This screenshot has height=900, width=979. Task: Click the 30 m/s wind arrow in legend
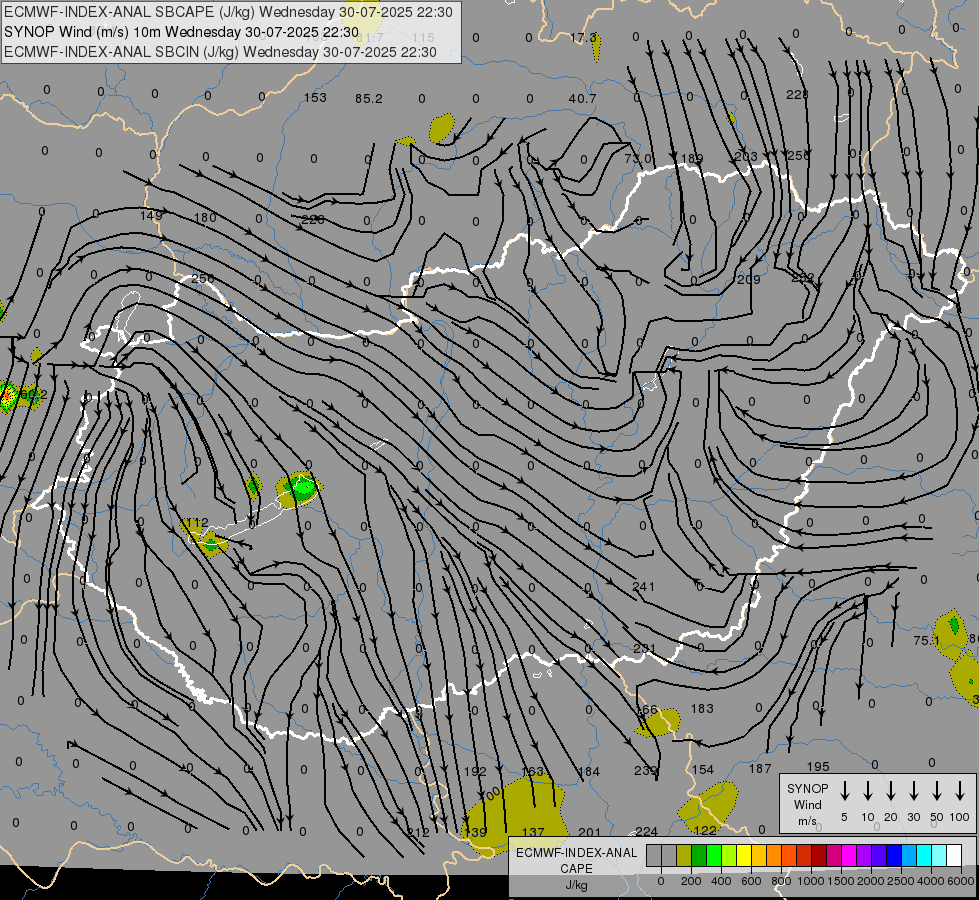(914, 791)
